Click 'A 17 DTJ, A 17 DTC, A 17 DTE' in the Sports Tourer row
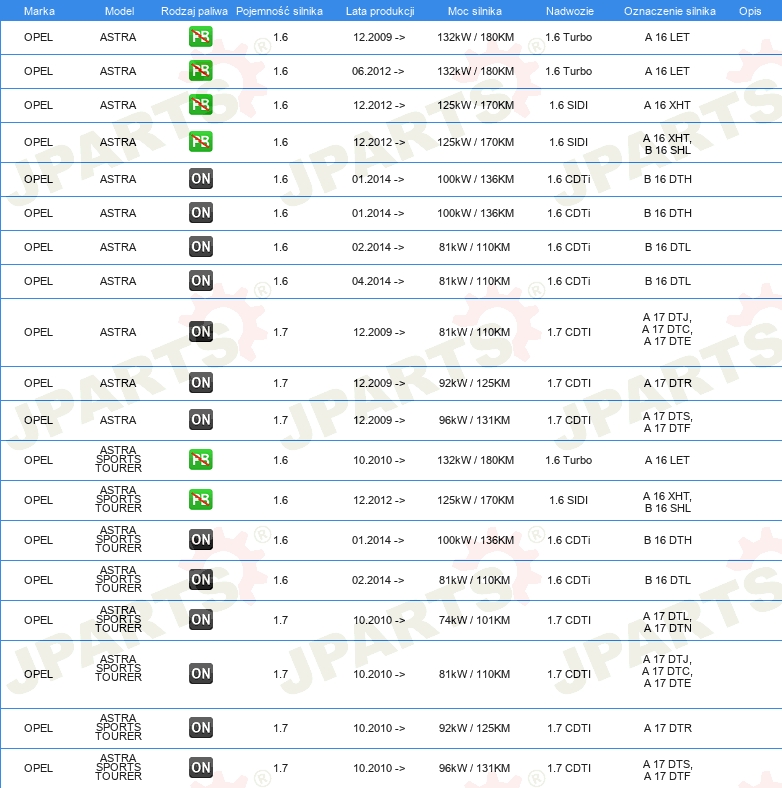Viewport: 782px width, 788px height. (x=667, y=671)
